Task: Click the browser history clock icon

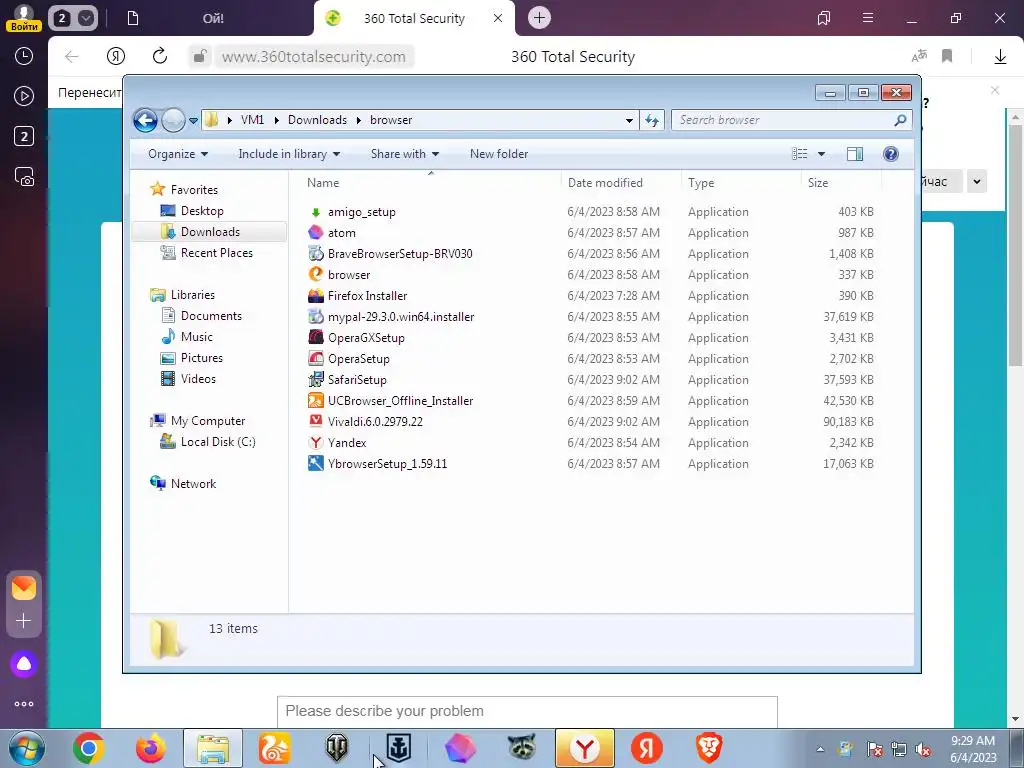Action: pos(24,56)
